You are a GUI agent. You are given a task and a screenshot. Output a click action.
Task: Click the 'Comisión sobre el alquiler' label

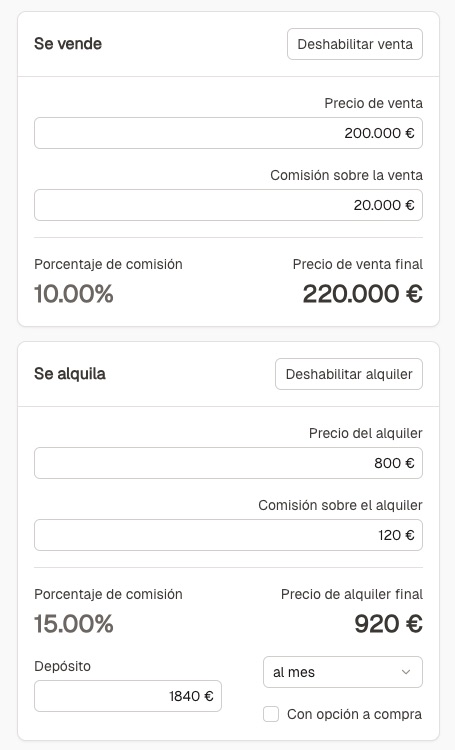coord(341,505)
